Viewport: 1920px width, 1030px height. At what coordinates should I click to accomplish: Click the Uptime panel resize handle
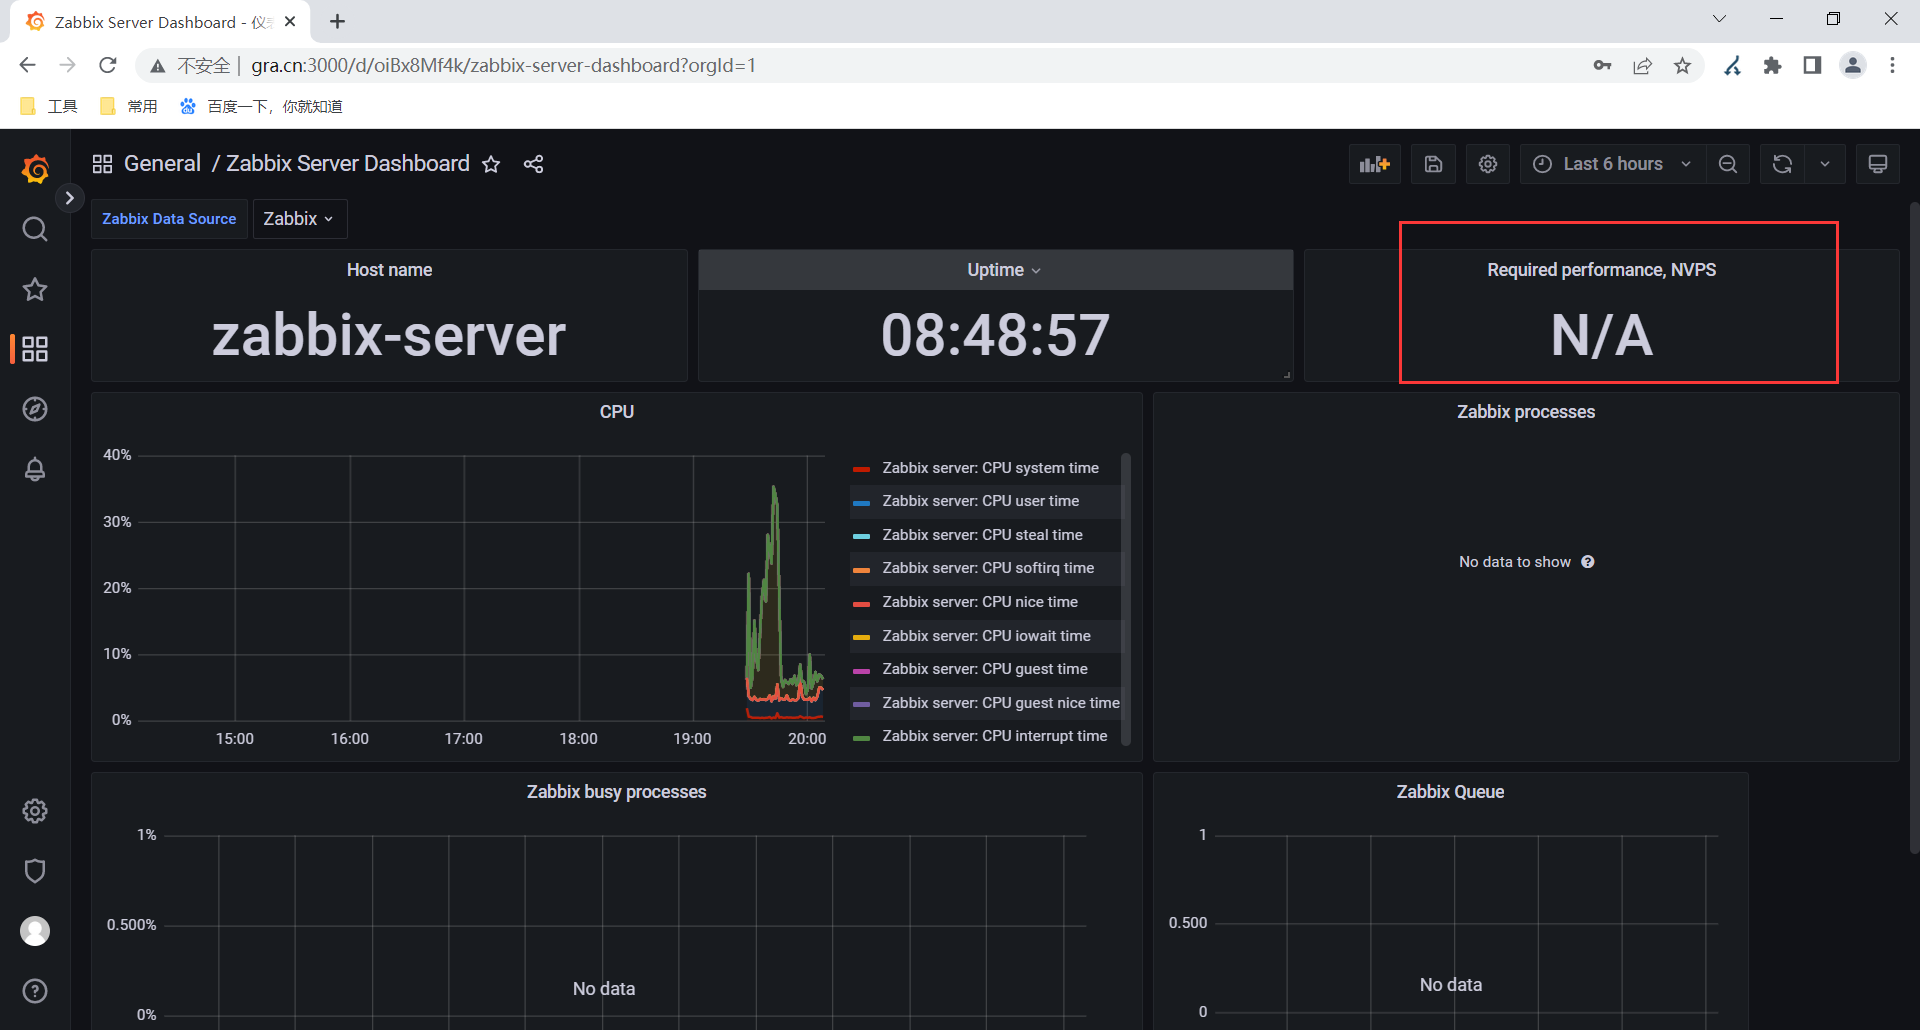point(1287,375)
